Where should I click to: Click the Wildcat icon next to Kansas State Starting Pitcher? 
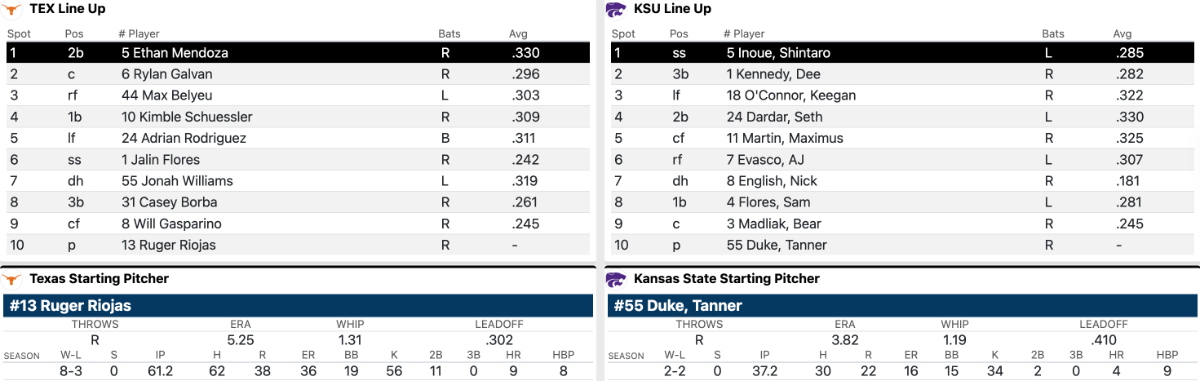[615, 279]
